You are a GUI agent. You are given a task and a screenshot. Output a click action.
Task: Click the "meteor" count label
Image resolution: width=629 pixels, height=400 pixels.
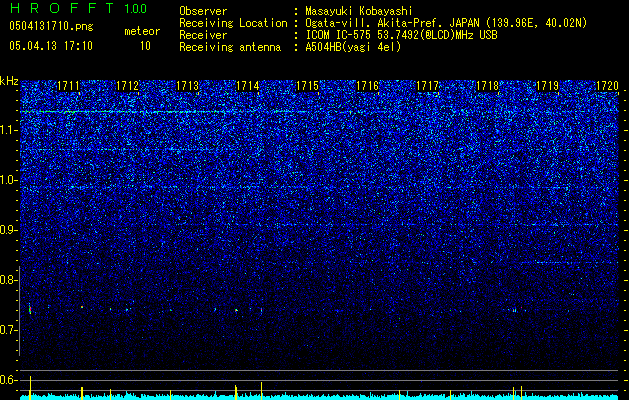coord(142,31)
